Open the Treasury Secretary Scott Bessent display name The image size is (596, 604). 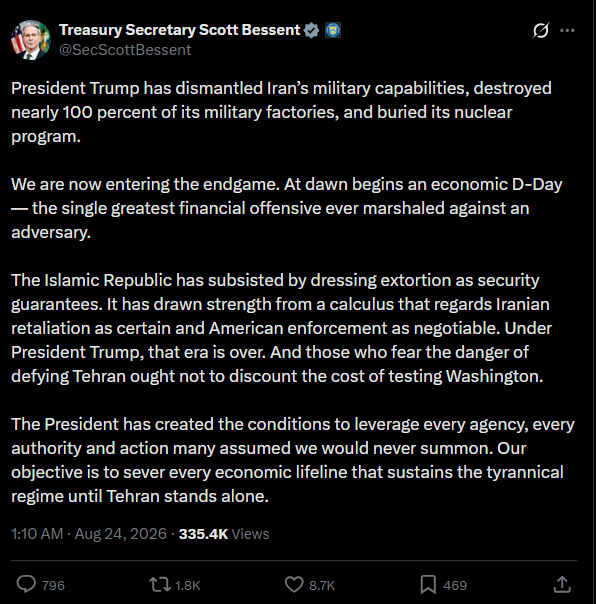pos(180,30)
